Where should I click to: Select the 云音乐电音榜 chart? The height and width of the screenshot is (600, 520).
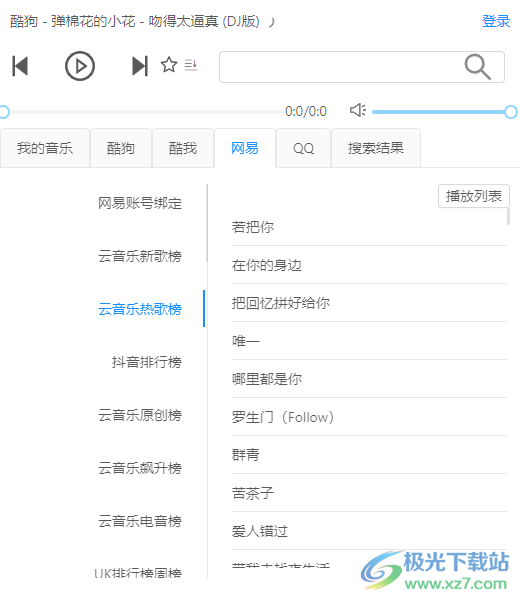pyautogui.click(x=140, y=521)
